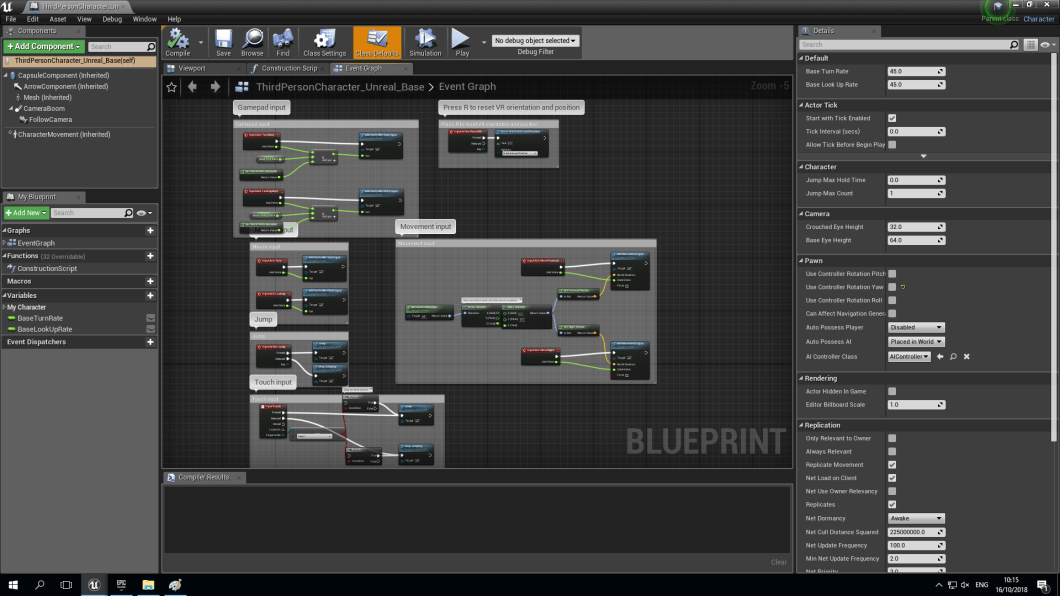The height and width of the screenshot is (596, 1060).
Task: Click Add Component button
Action: (x=44, y=47)
